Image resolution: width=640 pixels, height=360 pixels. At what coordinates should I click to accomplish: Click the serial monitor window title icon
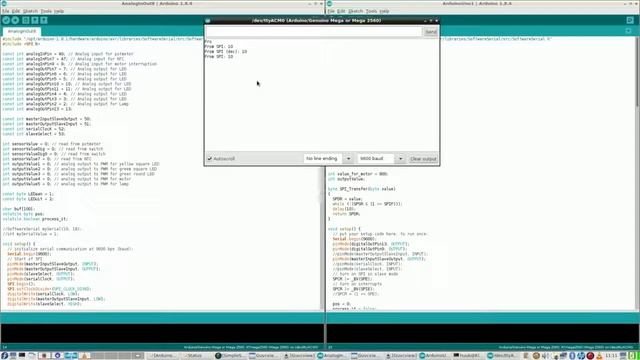pos(208,20)
